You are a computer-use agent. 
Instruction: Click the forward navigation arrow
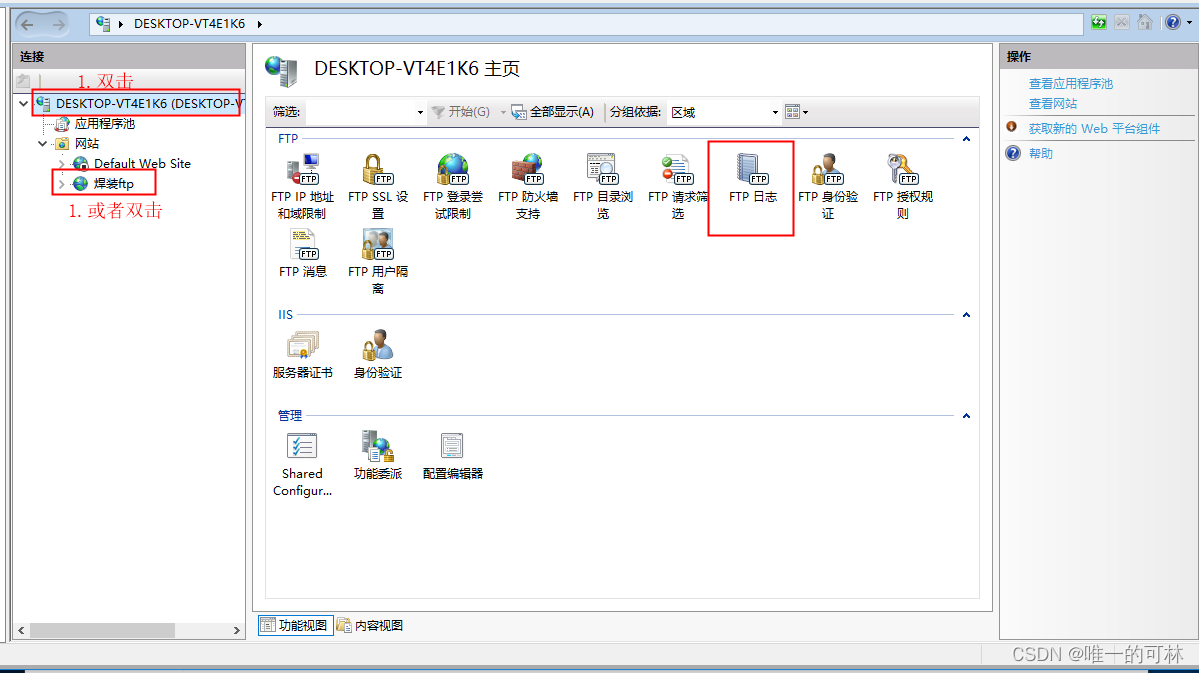point(58,24)
